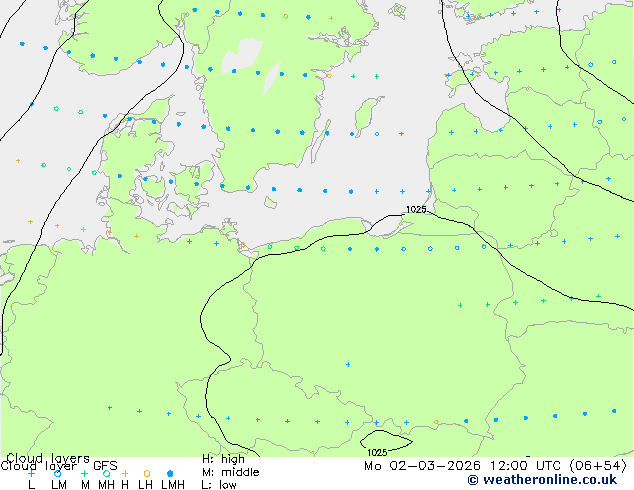Click the 'GFS' model label
This screenshot has width=634, height=490.
click(x=105, y=466)
